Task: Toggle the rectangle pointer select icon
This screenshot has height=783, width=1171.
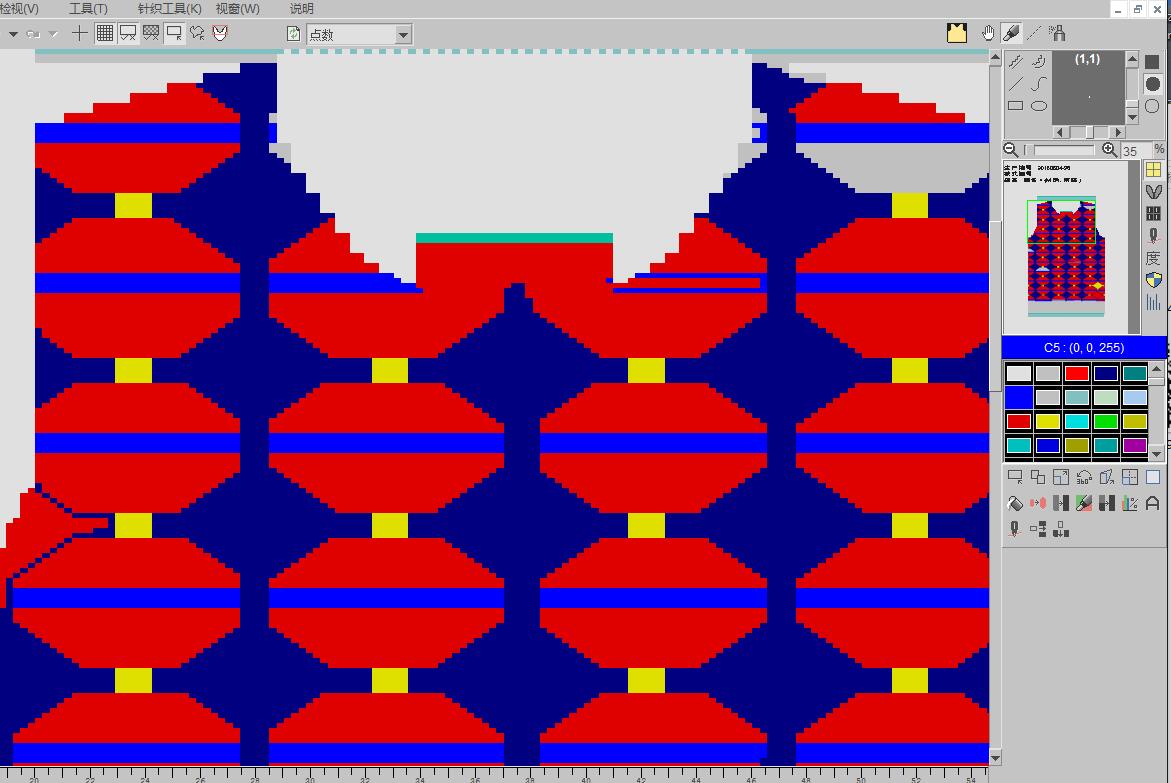Action: pos(174,33)
